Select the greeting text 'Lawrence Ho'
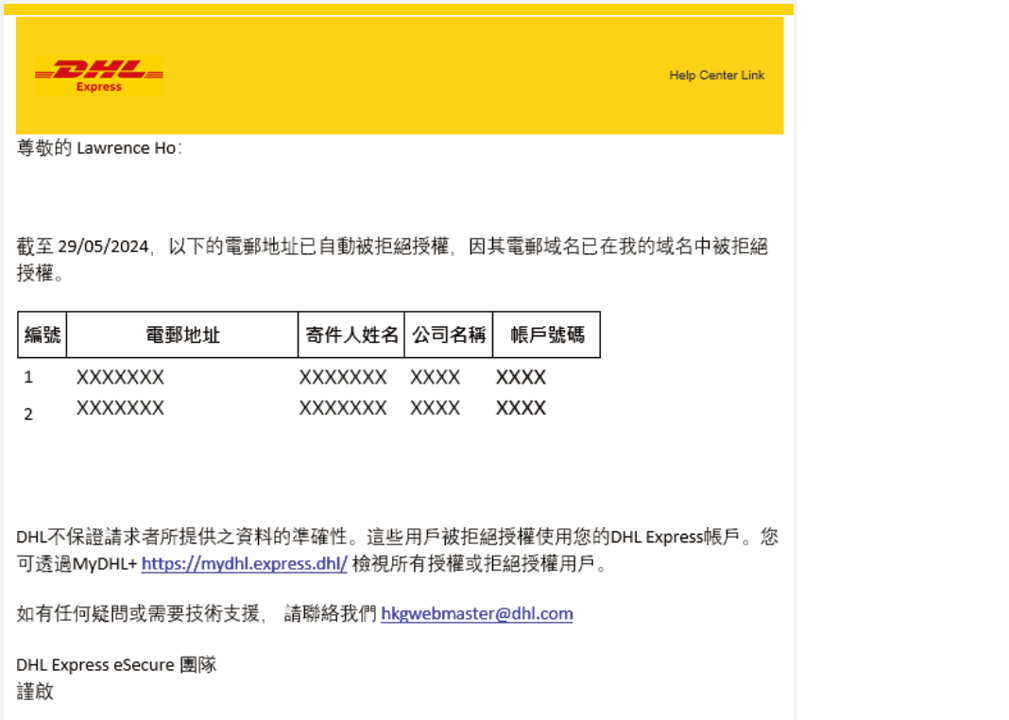The width and height of the screenshot is (1009, 720). coord(126,148)
